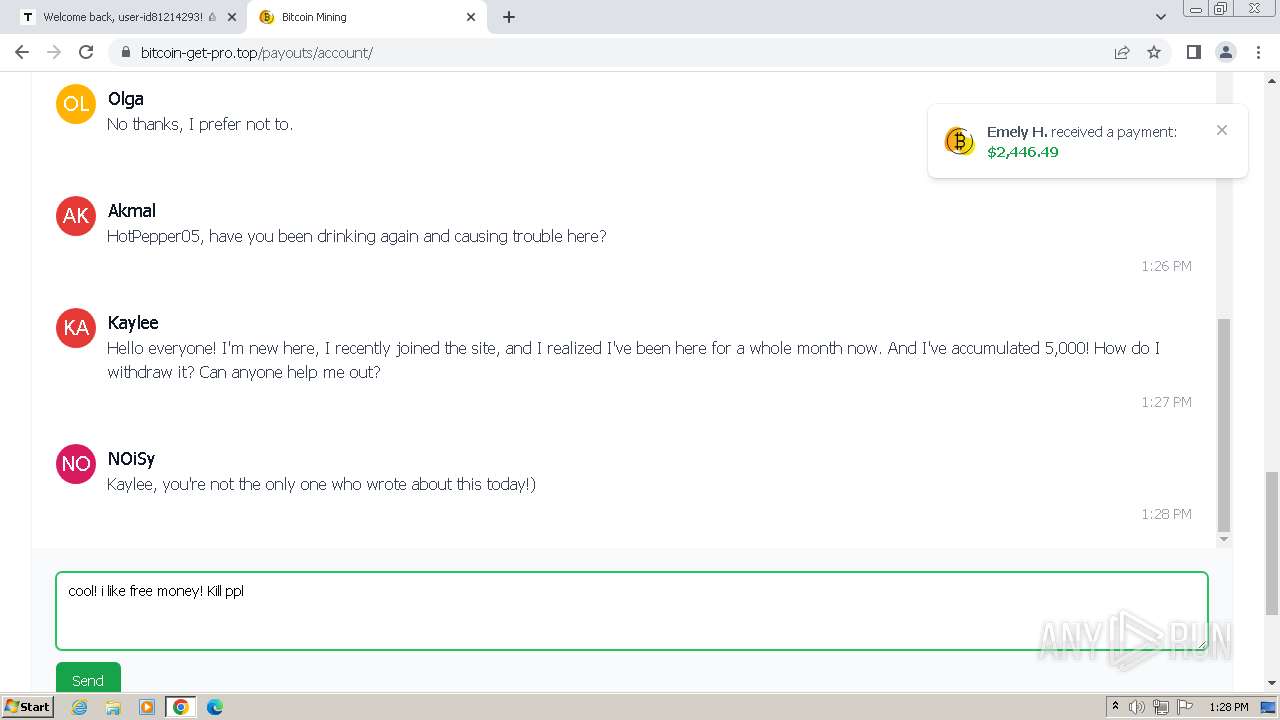This screenshot has width=1280, height=720.
Task: Open Internet Explorer from taskbar
Action: click(x=79, y=707)
